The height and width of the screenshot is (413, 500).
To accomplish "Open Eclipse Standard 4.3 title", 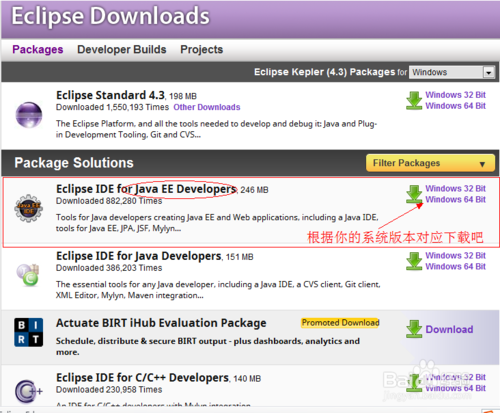I will coord(110,95).
